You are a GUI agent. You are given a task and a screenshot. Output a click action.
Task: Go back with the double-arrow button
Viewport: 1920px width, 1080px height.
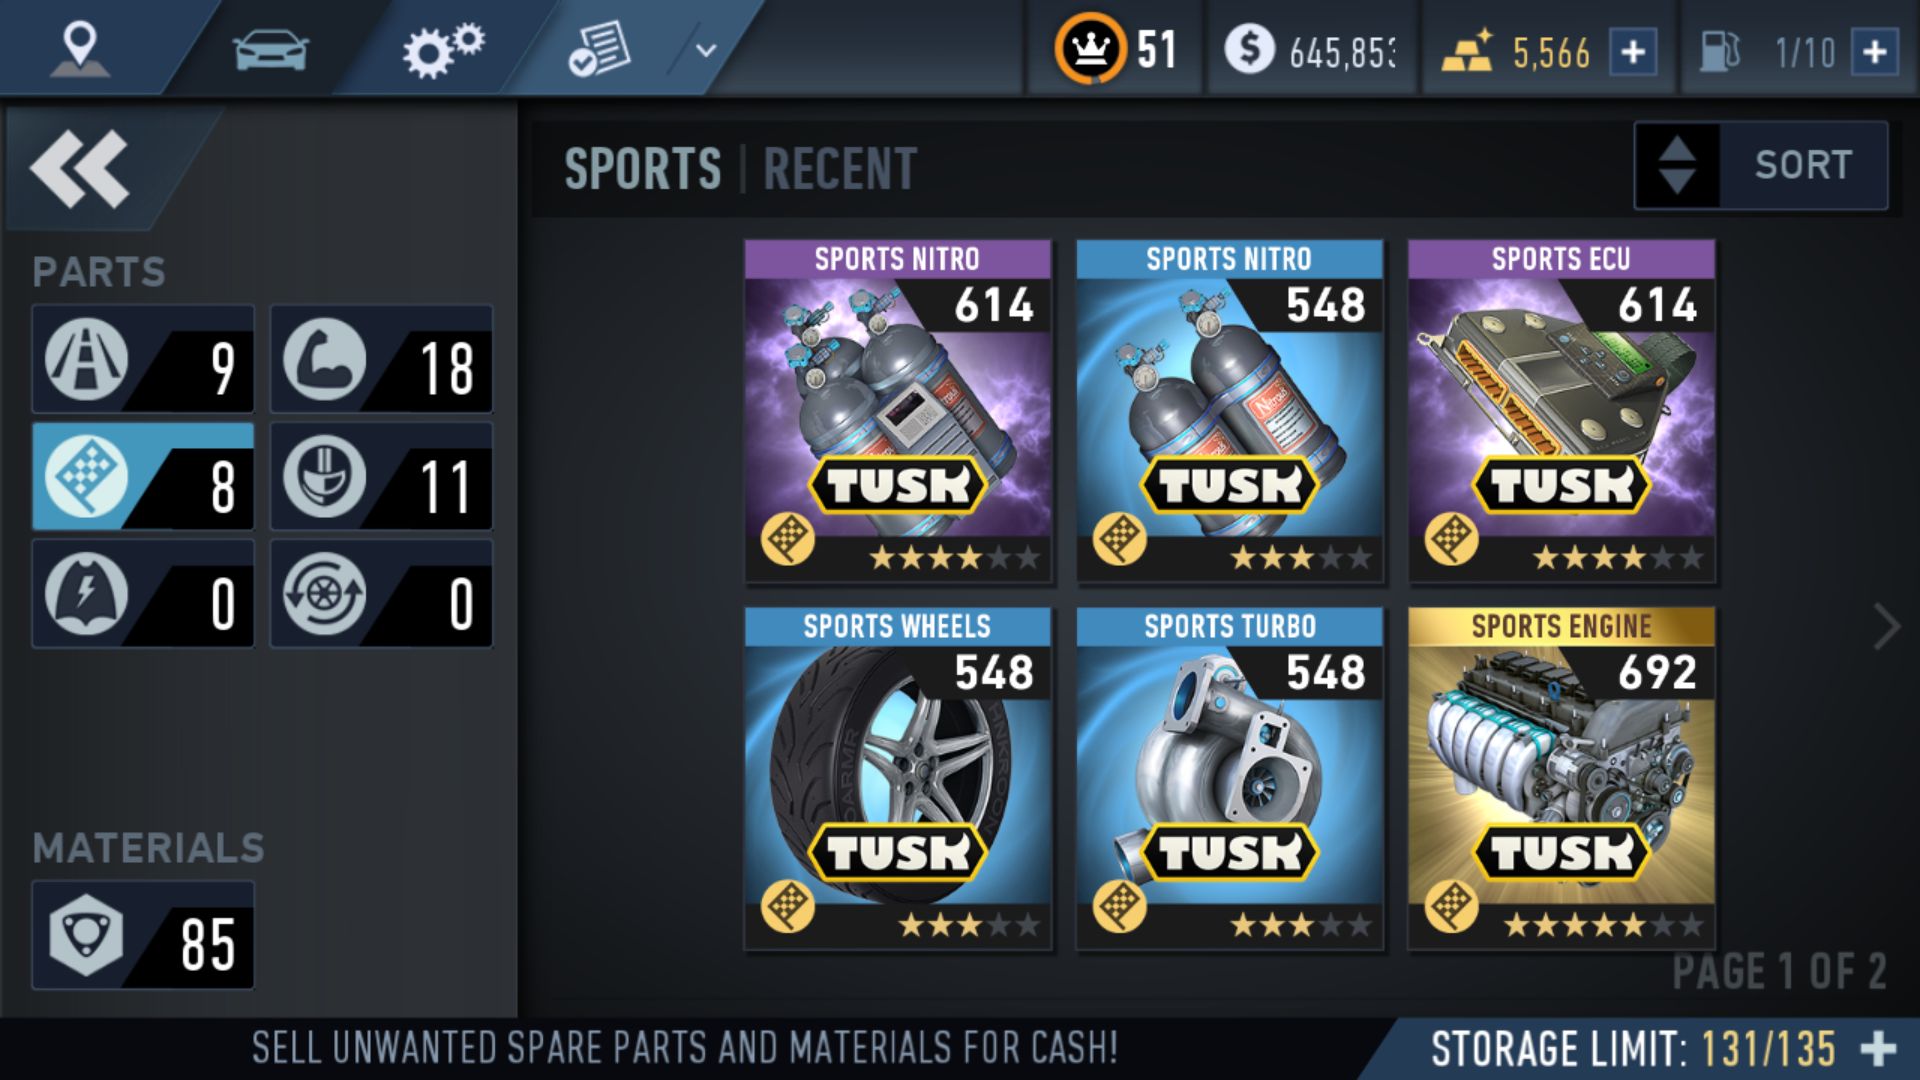[x=80, y=168]
